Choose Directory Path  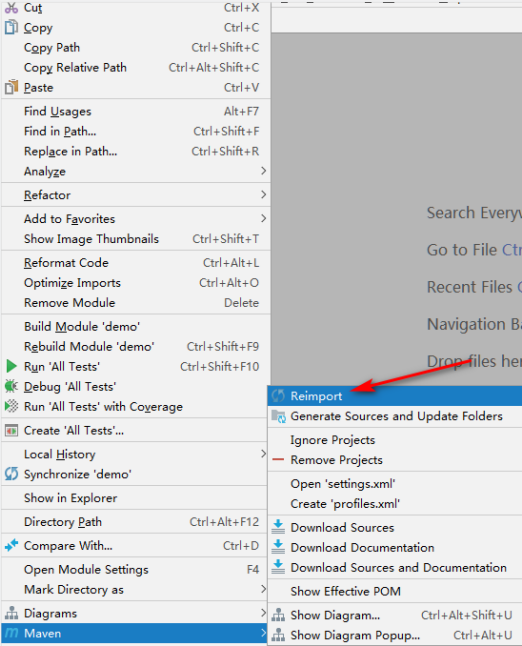(136, 522)
